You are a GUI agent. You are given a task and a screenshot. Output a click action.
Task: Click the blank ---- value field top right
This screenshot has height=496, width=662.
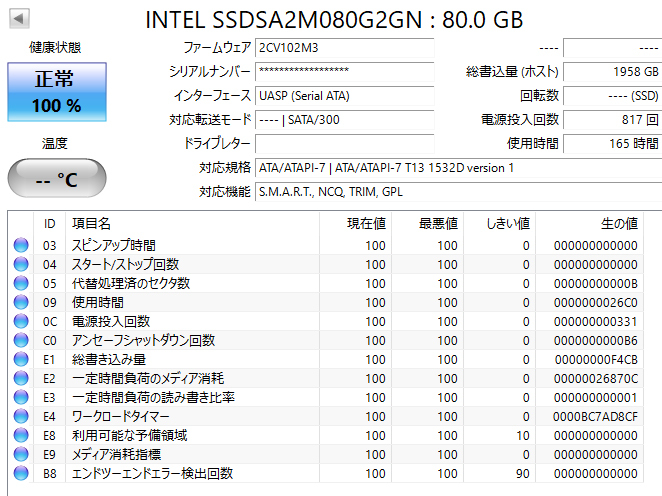pos(613,48)
